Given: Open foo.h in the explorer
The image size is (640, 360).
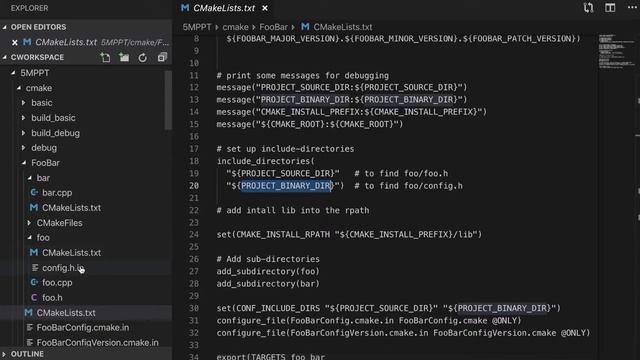Looking at the screenshot, I should pos(52,298).
